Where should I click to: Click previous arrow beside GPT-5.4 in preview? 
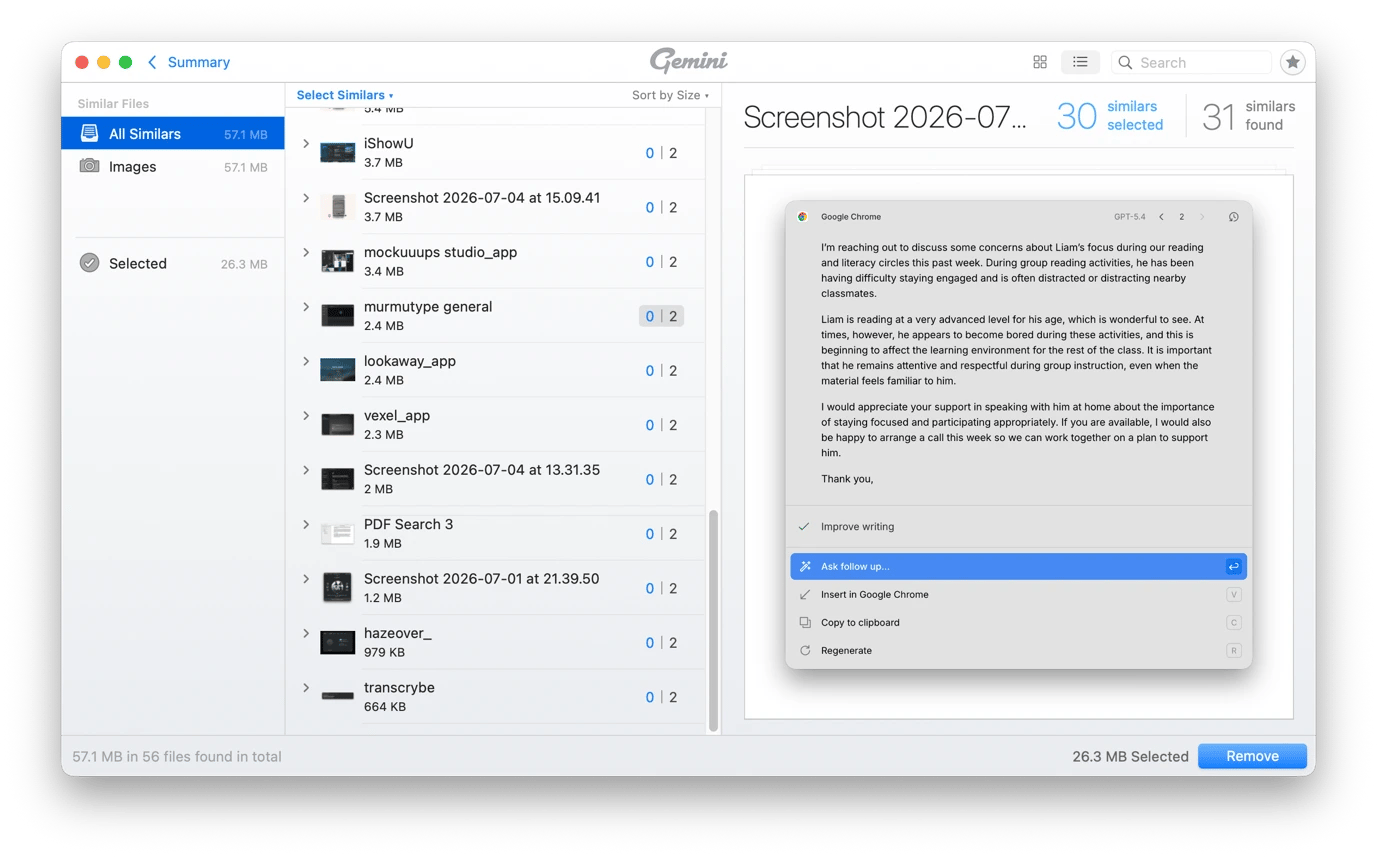[1161, 217]
